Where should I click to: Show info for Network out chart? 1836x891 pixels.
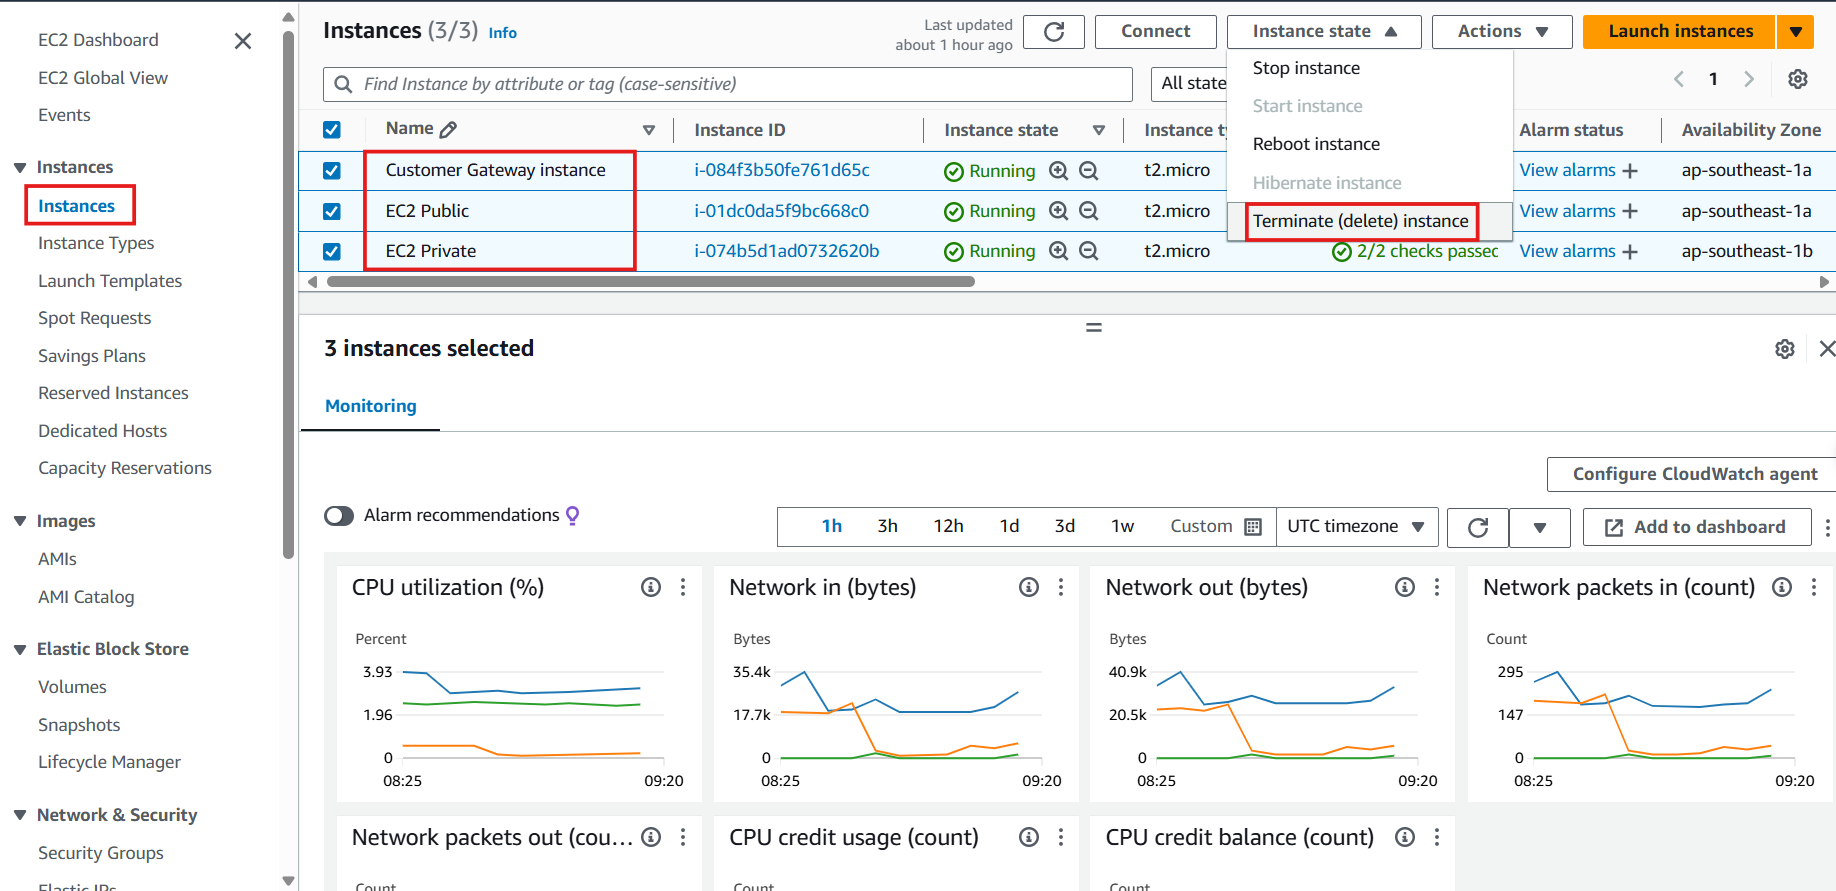click(x=1405, y=587)
